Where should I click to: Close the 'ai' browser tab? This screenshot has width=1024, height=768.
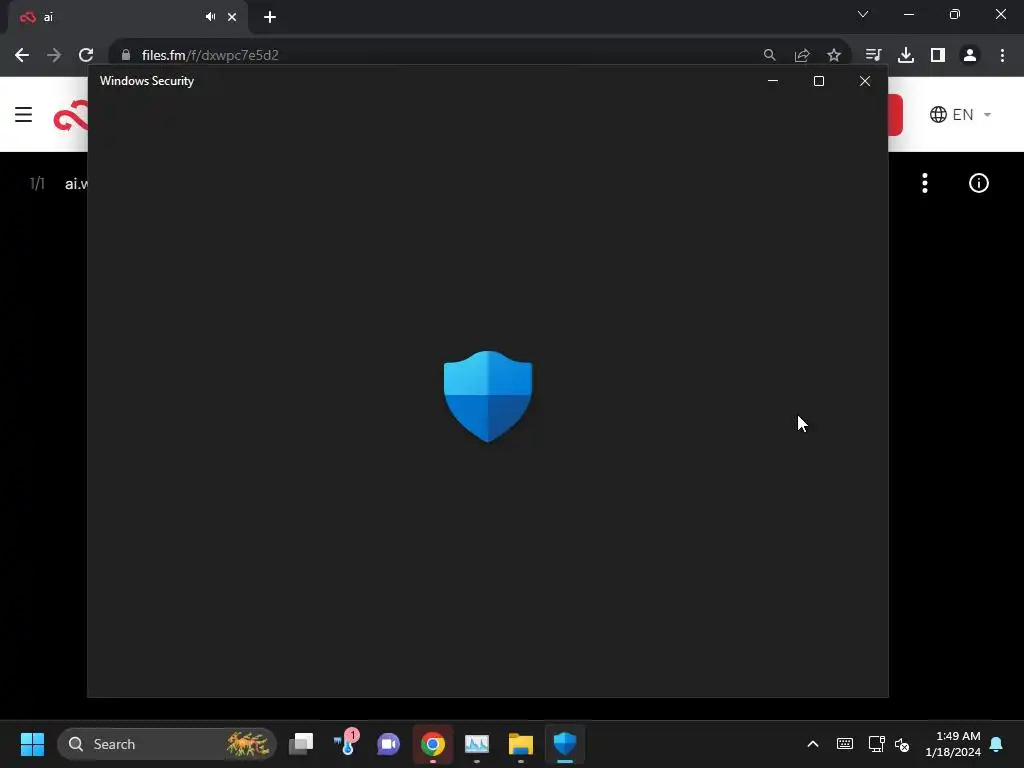click(232, 17)
